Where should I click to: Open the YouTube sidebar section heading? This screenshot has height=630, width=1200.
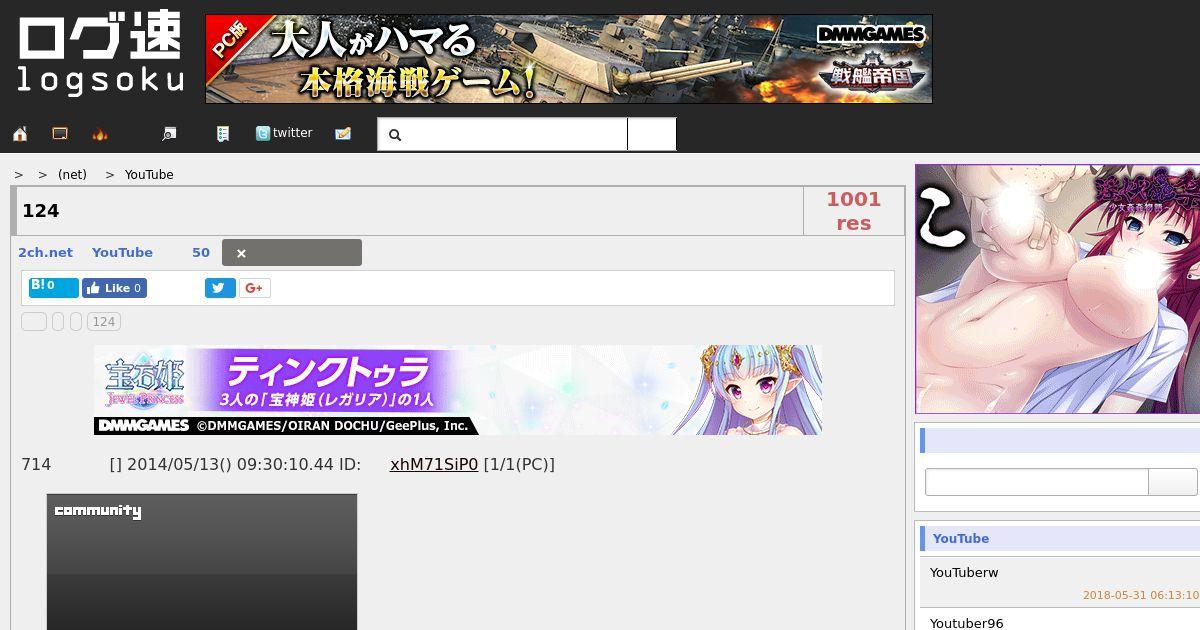961,538
